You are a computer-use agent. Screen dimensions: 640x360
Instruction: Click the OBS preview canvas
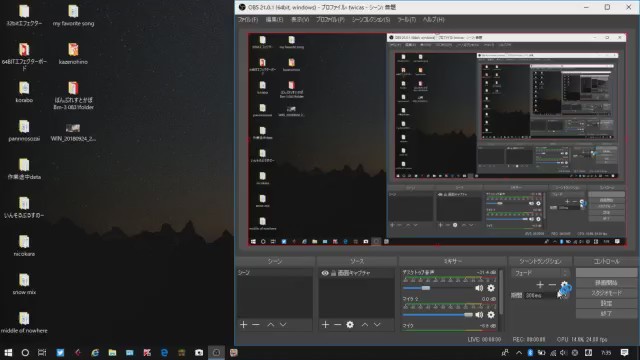(x=437, y=139)
